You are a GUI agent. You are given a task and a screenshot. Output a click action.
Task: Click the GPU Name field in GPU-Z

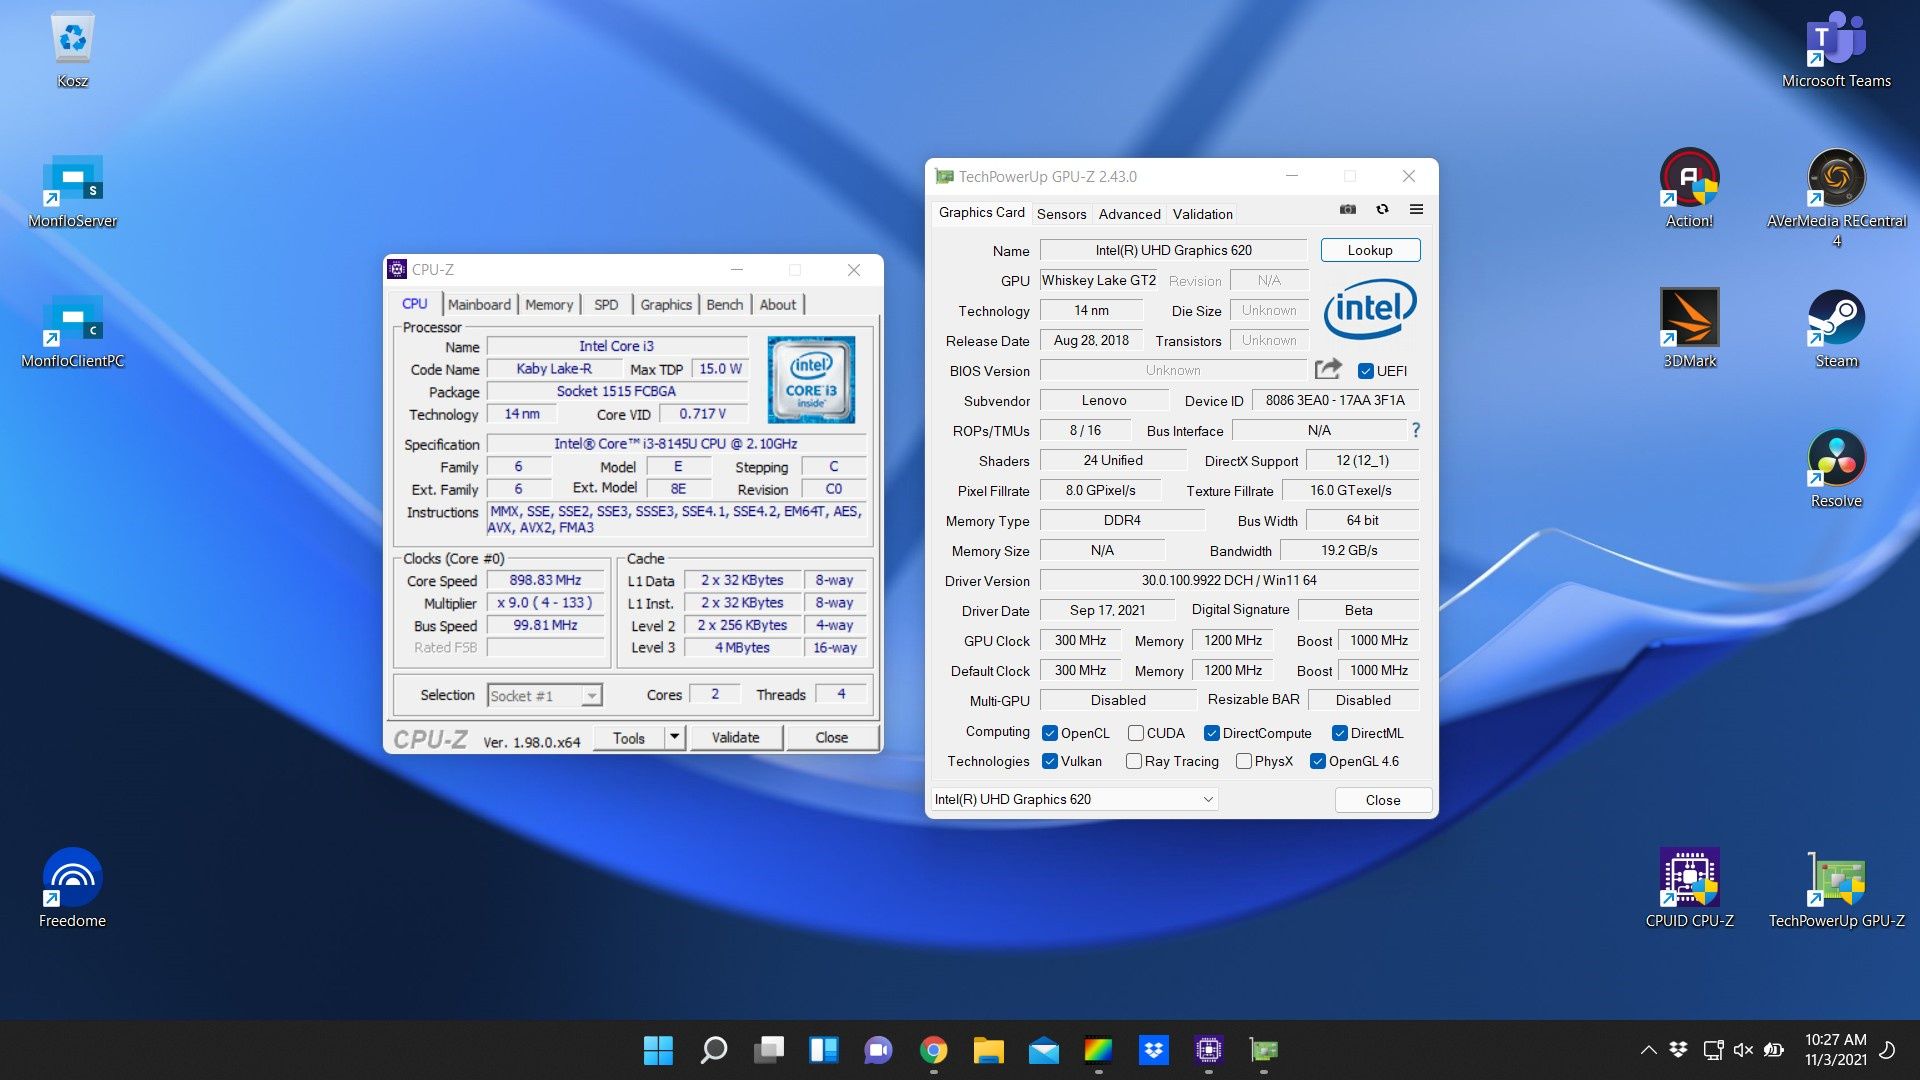(1174, 250)
